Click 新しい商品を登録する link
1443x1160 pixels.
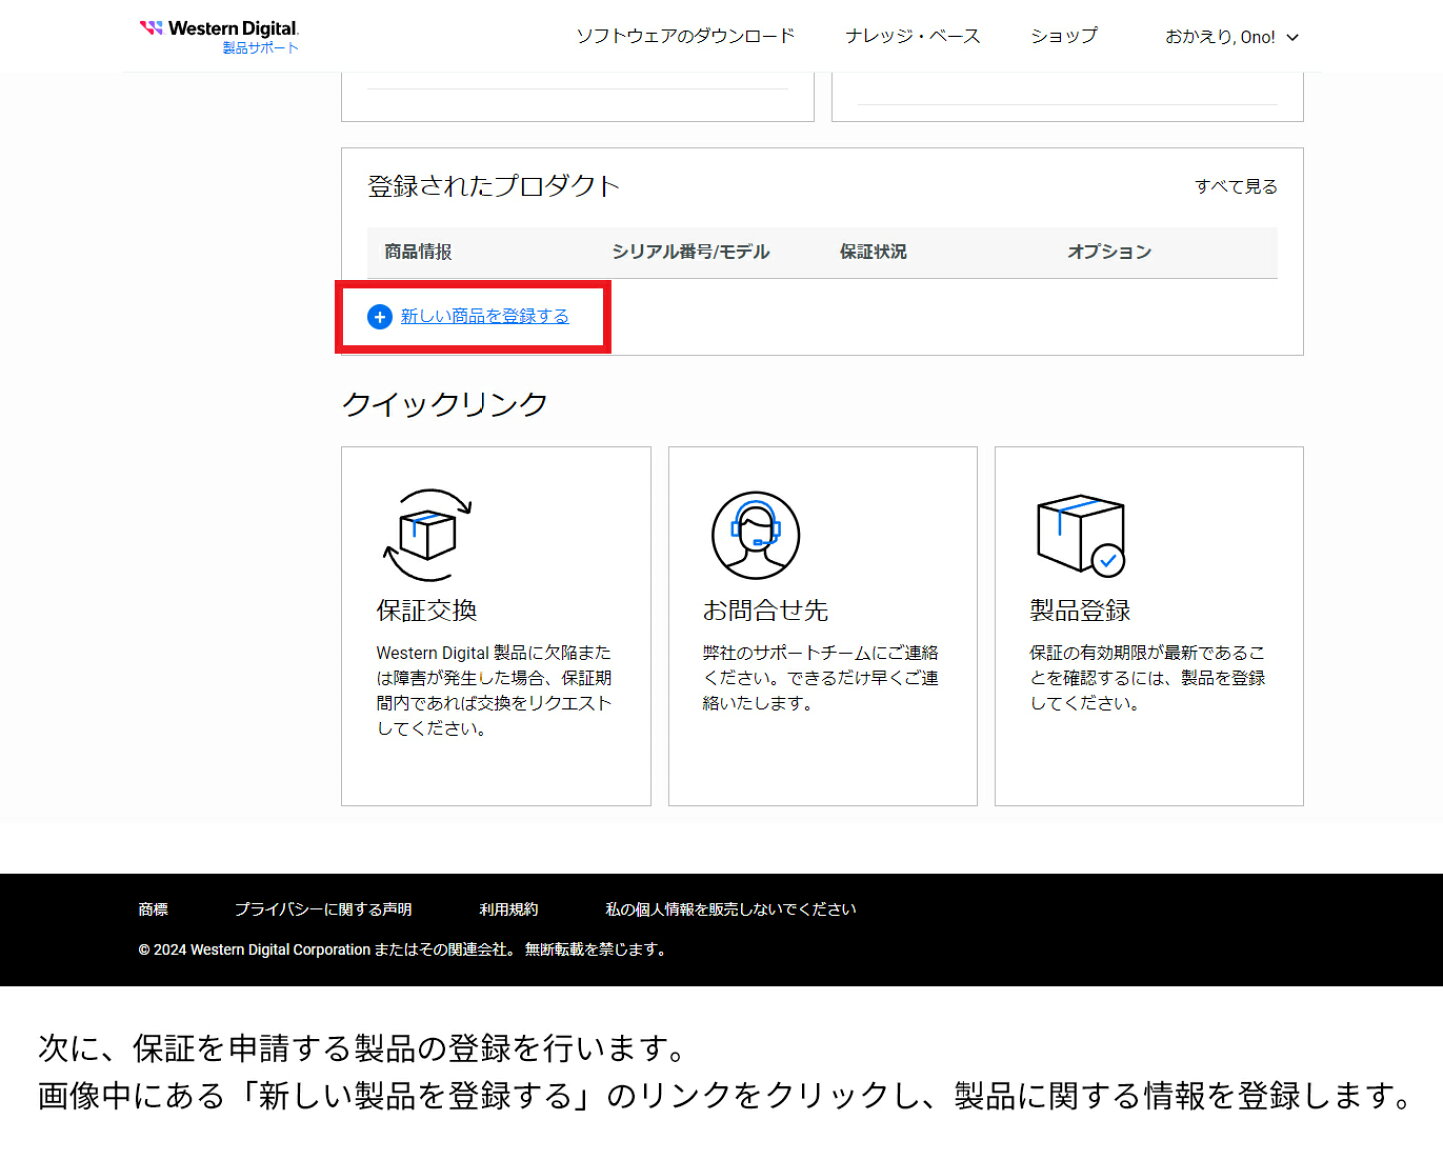[484, 316]
